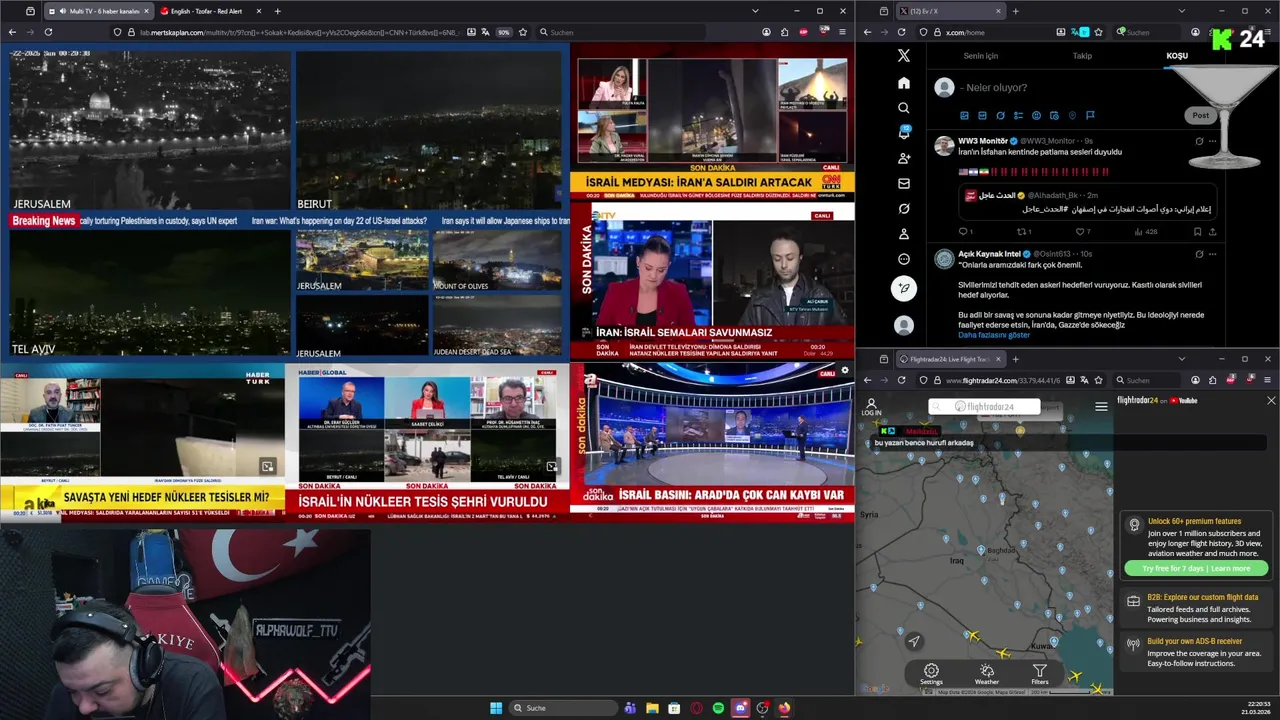Open new tab in Multi TV window

[x=277, y=11]
